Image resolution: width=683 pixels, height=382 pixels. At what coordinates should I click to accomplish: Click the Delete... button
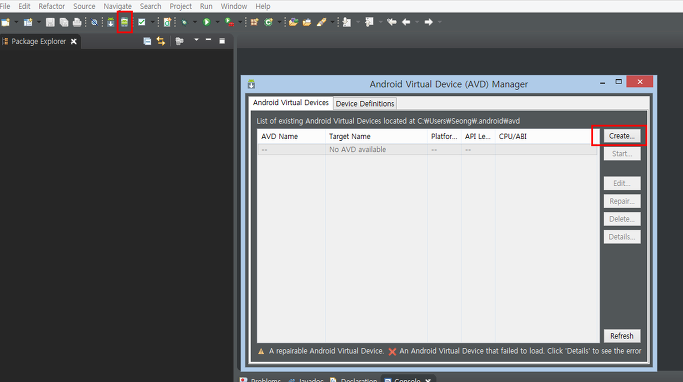click(x=622, y=219)
